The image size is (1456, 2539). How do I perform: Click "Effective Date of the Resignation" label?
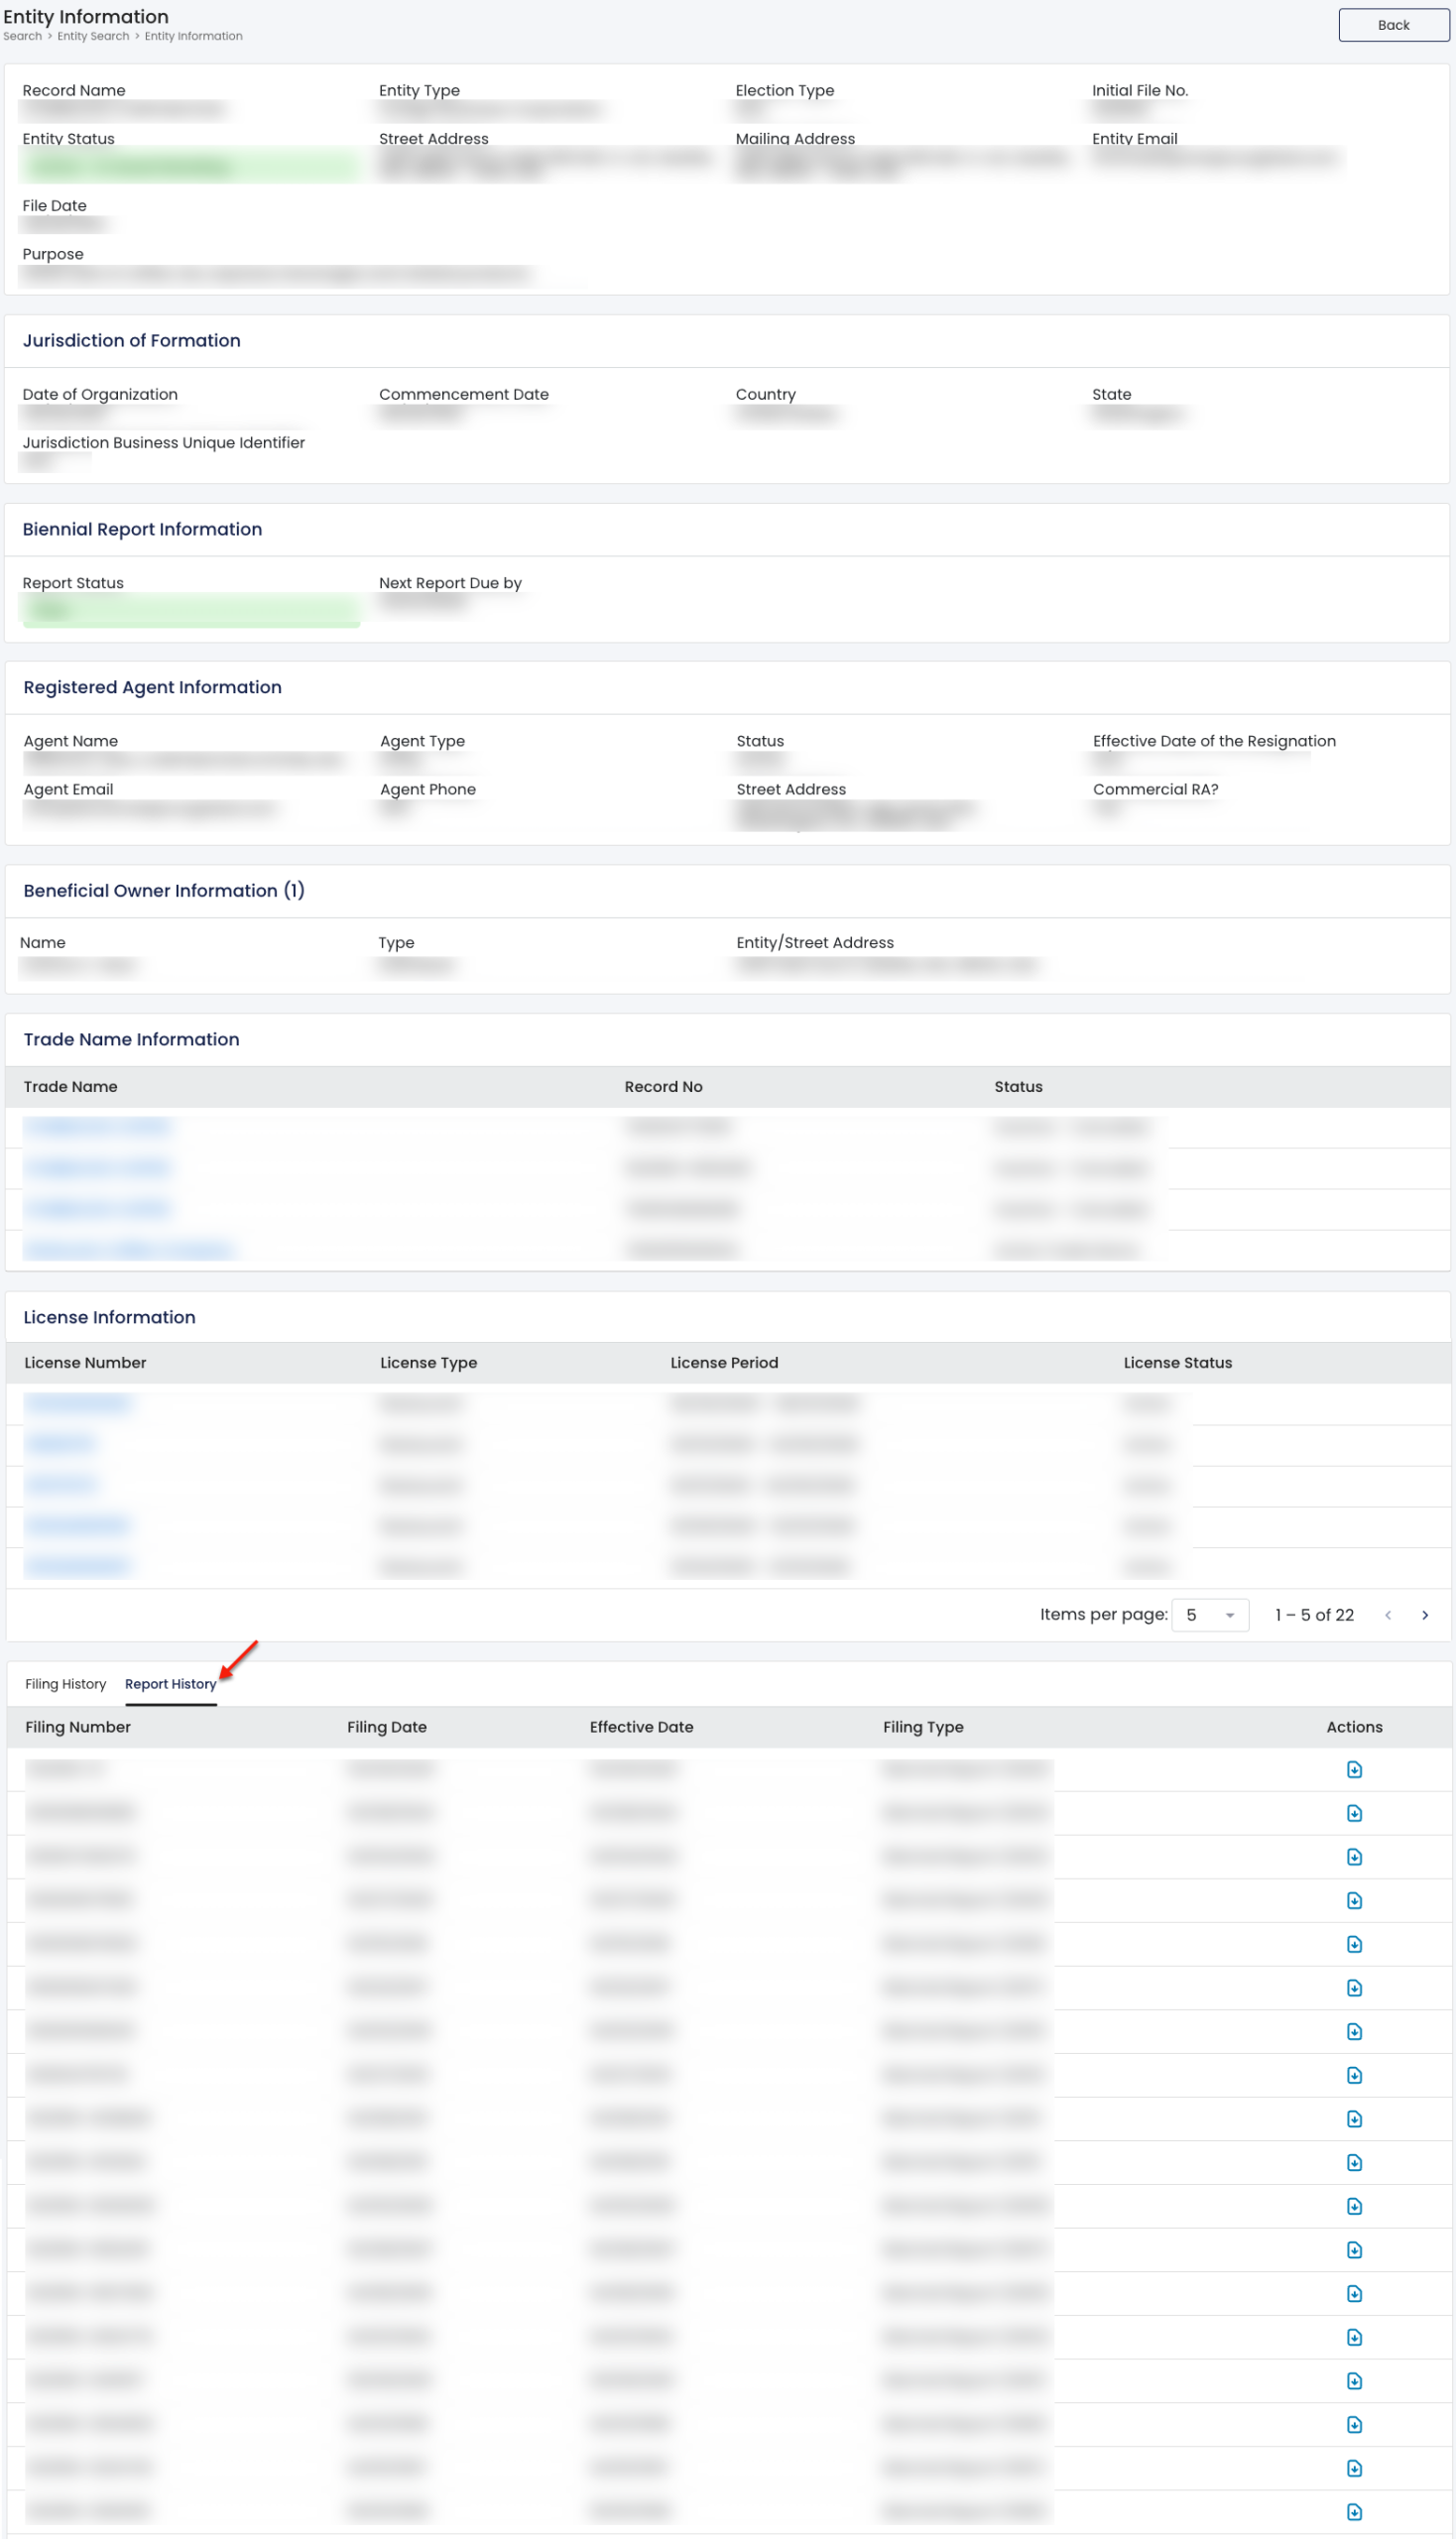coord(1214,741)
